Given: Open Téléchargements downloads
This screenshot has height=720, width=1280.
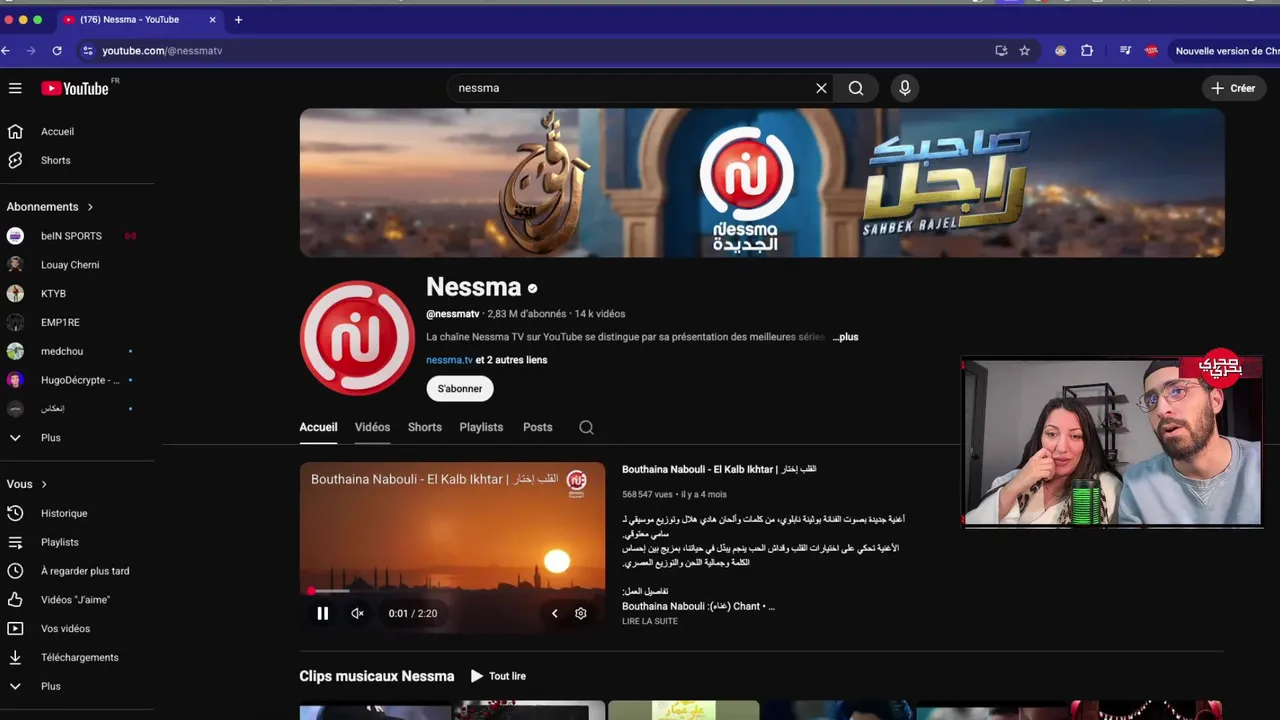Looking at the screenshot, I should tap(79, 657).
